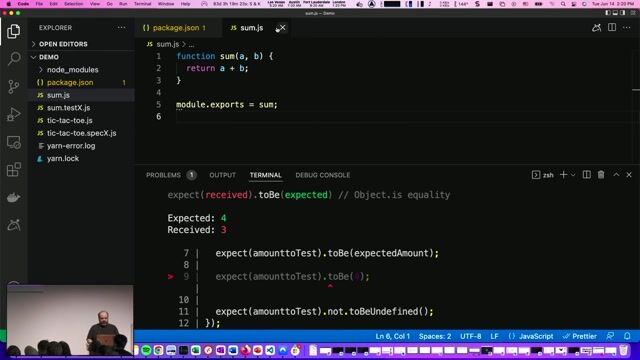Click the icon left of split editor
Image resolution: width=640 pixels, height=360 pixels.
point(596,27)
